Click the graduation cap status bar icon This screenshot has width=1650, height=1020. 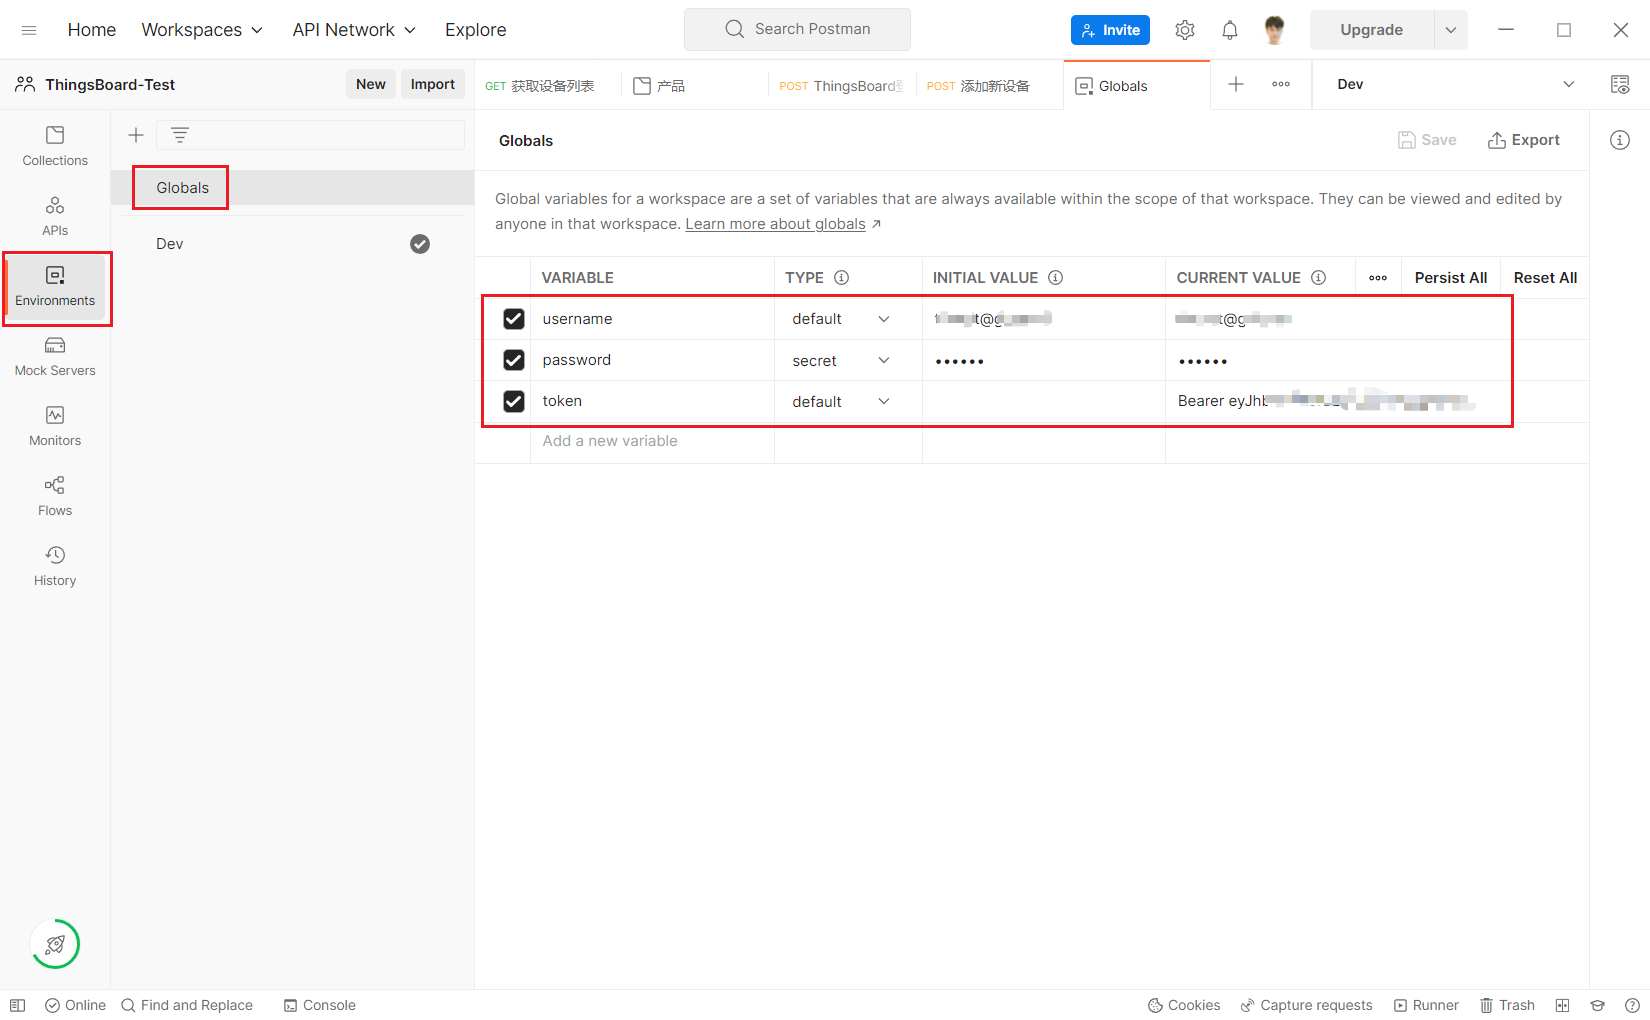(x=1597, y=1005)
